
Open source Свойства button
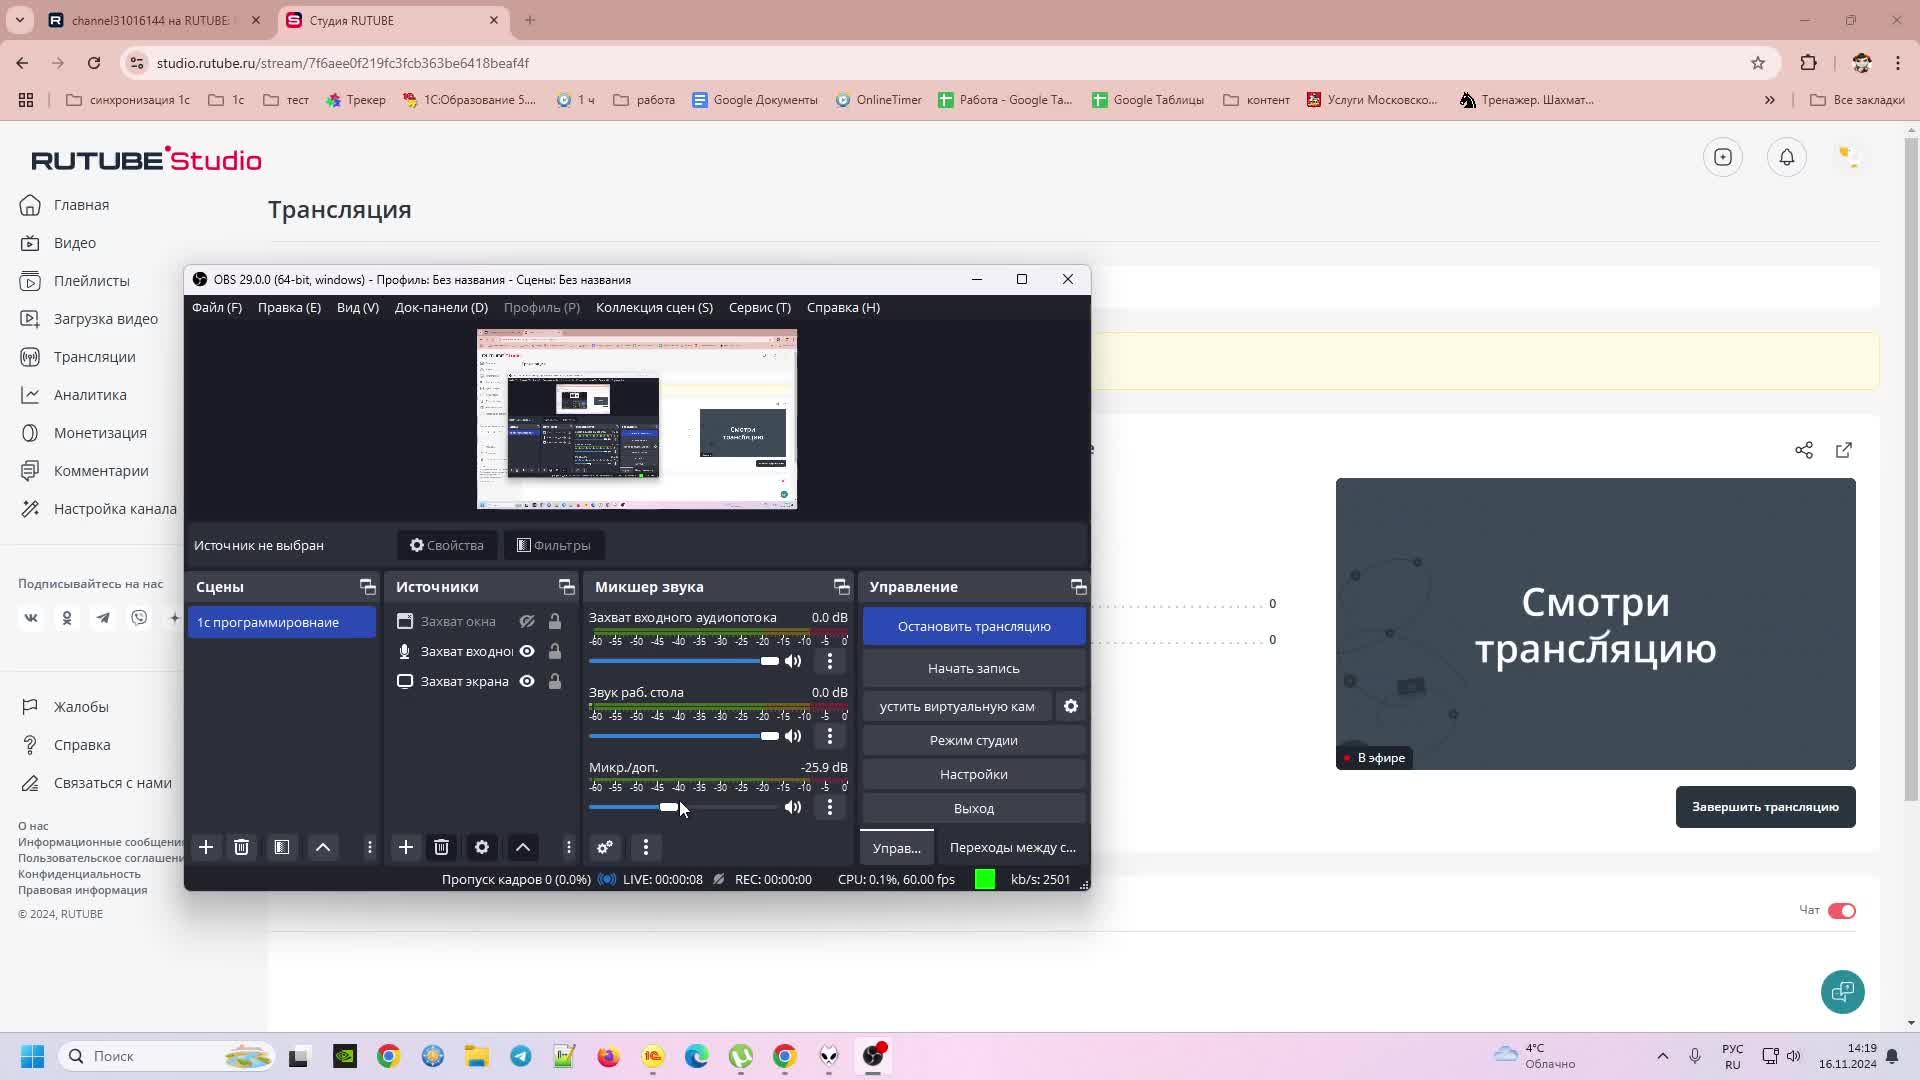tap(446, 545)
